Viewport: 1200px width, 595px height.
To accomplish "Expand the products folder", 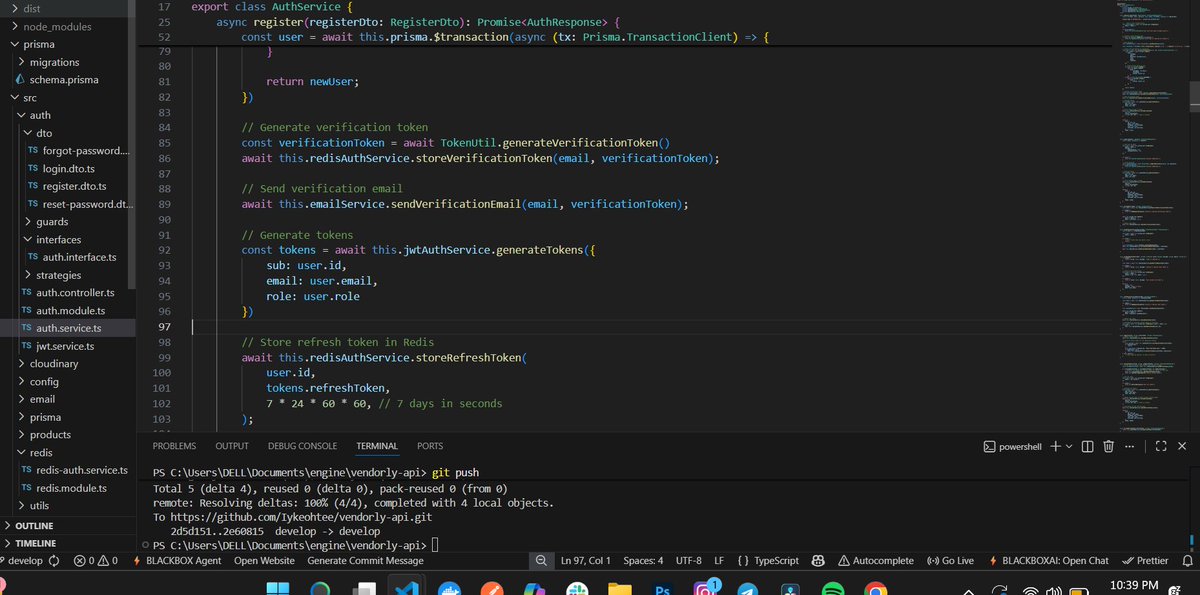I will coord(68,435).
